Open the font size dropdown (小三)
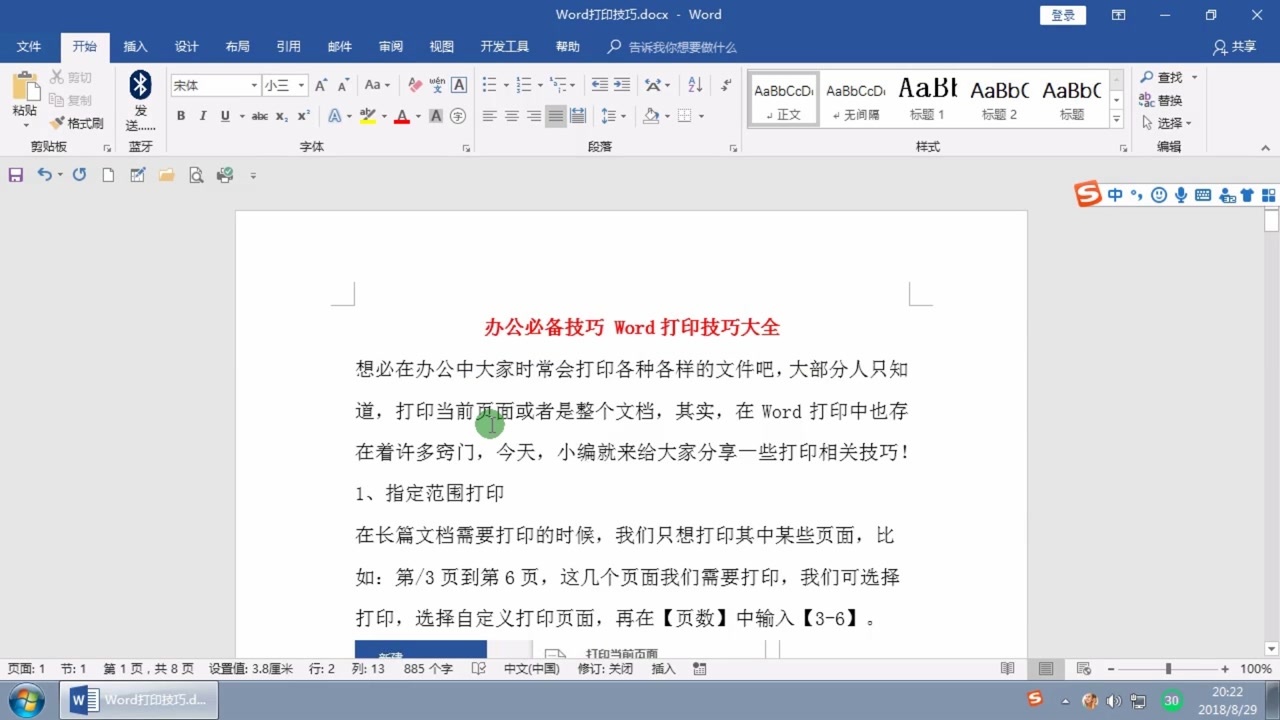The height and width of the screenshot is (720, 1280). (x=301, y=86)
